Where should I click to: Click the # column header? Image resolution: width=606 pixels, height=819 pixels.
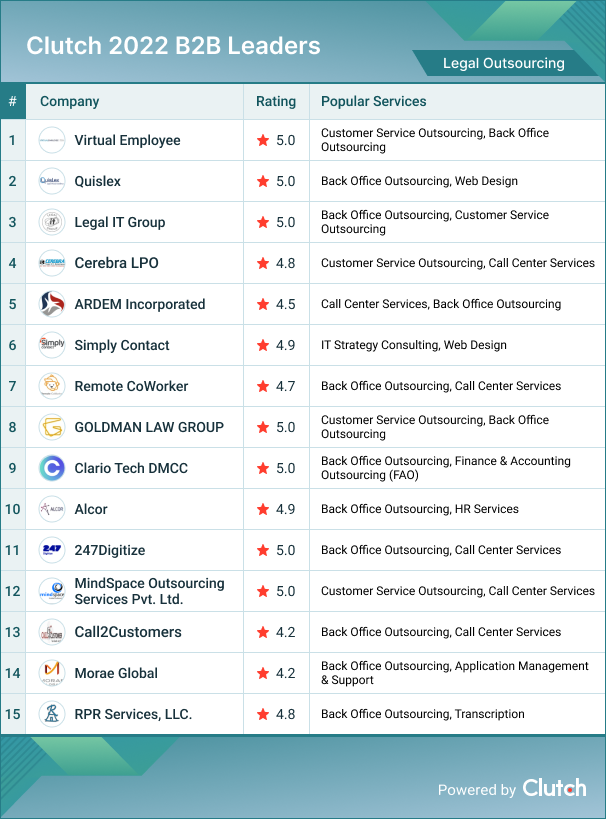(x=13, y=101)
